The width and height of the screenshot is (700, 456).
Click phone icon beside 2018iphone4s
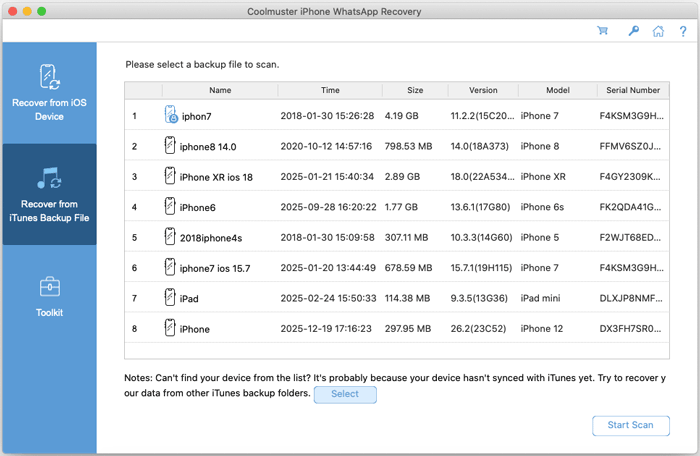(x=170, y=236)
